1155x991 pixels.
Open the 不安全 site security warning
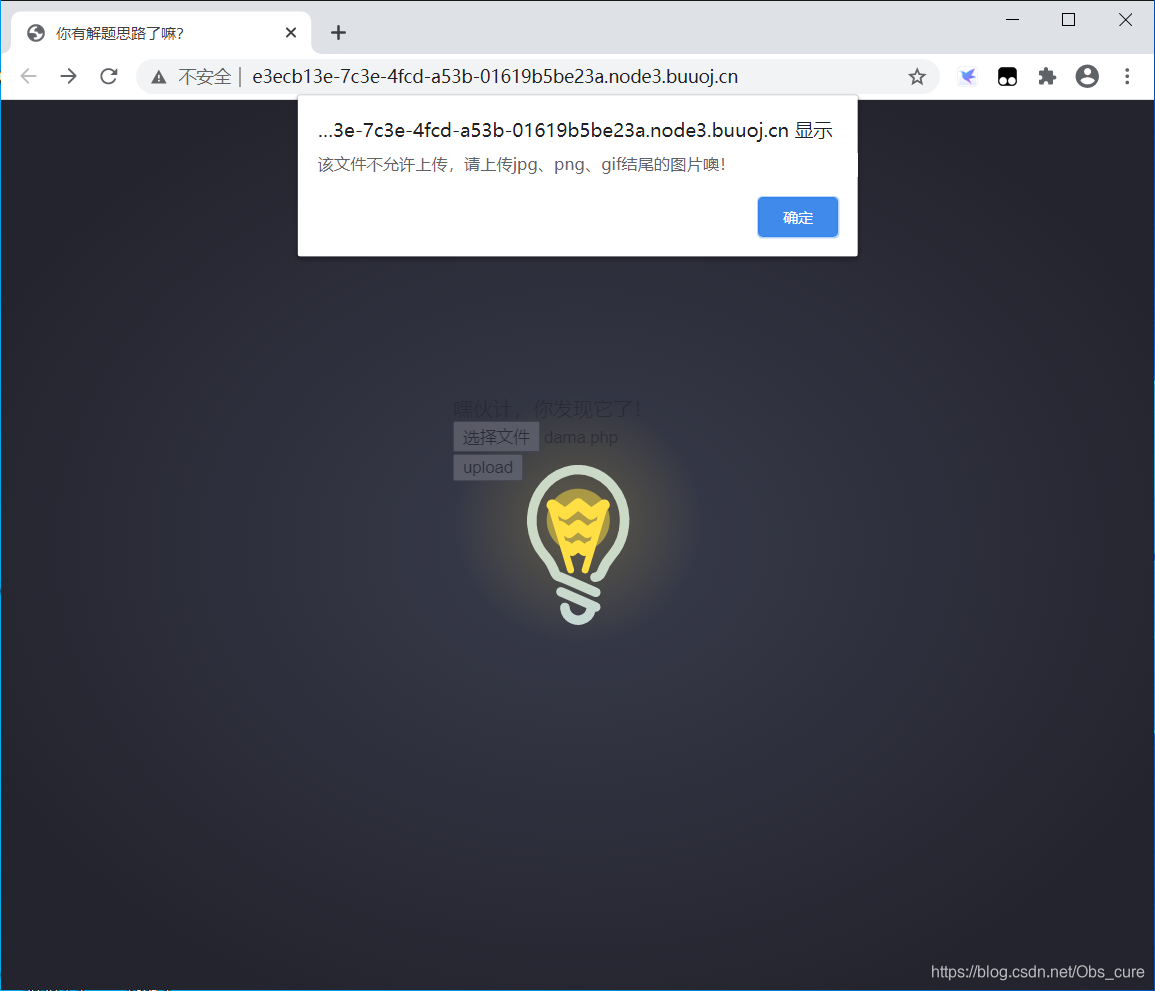192,77
